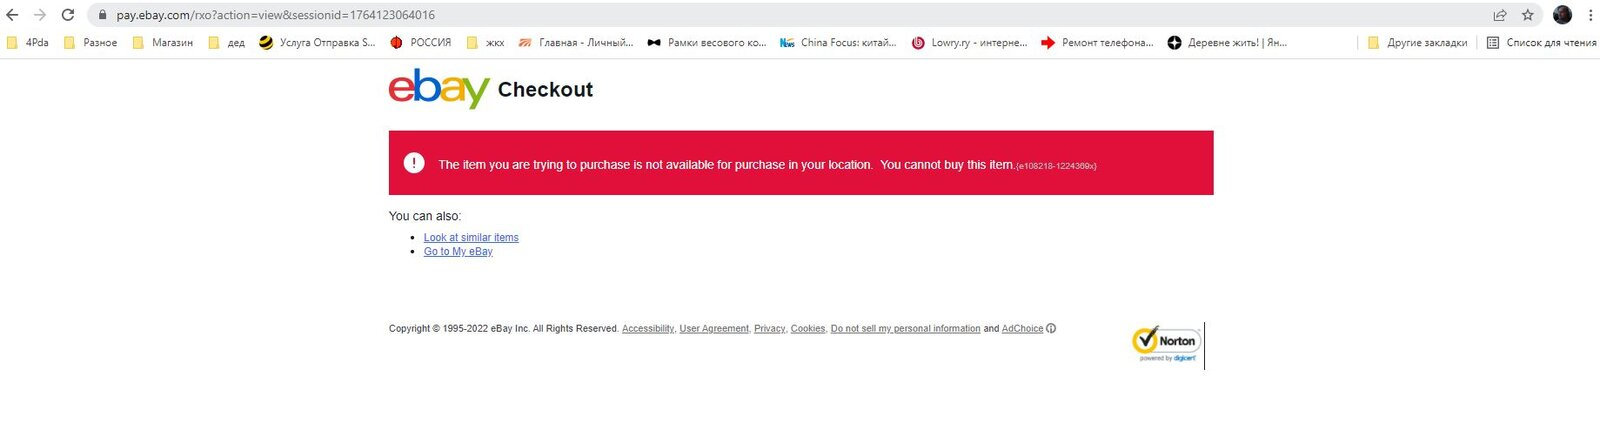Click the Norton secured badge

1166,344
